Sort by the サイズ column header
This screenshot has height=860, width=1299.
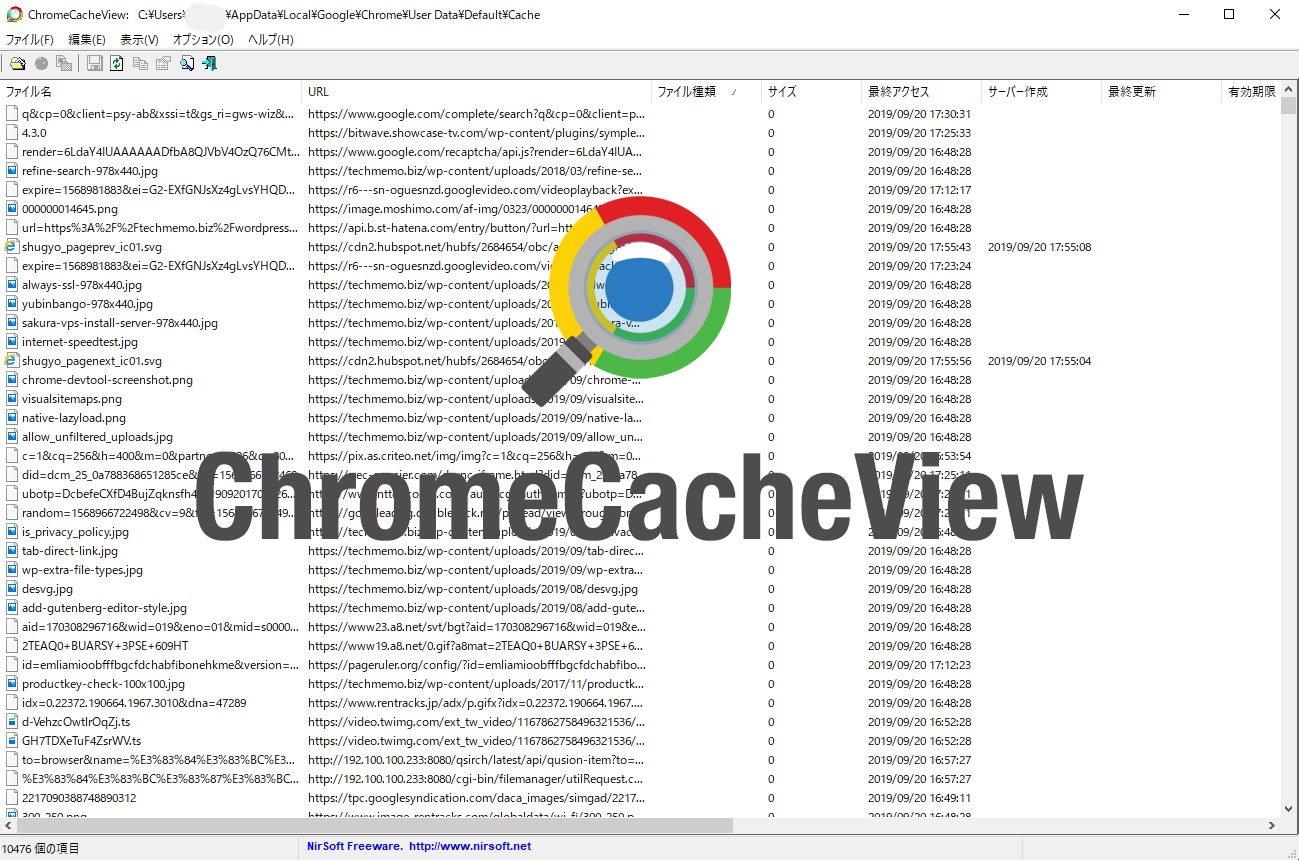pyautogui.click(x=812, y=92)
